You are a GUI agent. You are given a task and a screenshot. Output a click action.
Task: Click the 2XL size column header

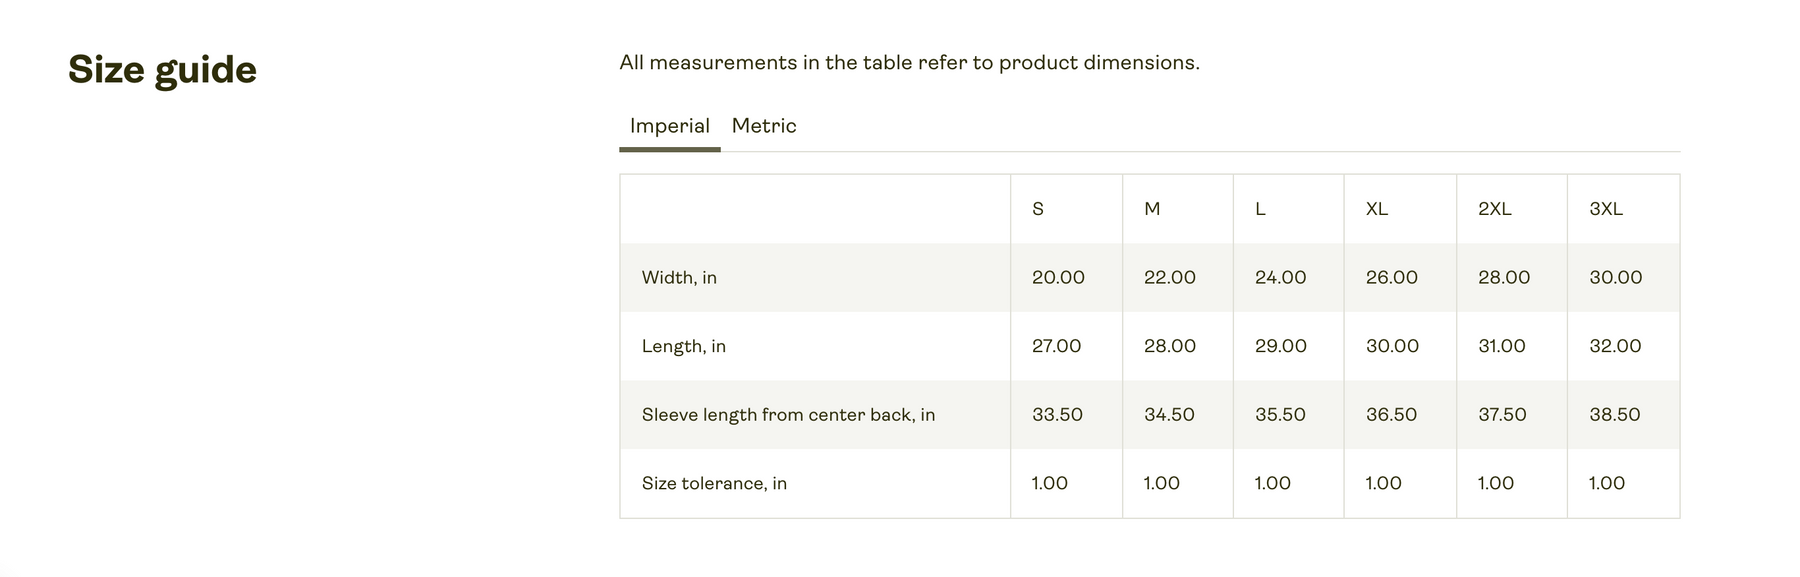(x=1495, y=209)
